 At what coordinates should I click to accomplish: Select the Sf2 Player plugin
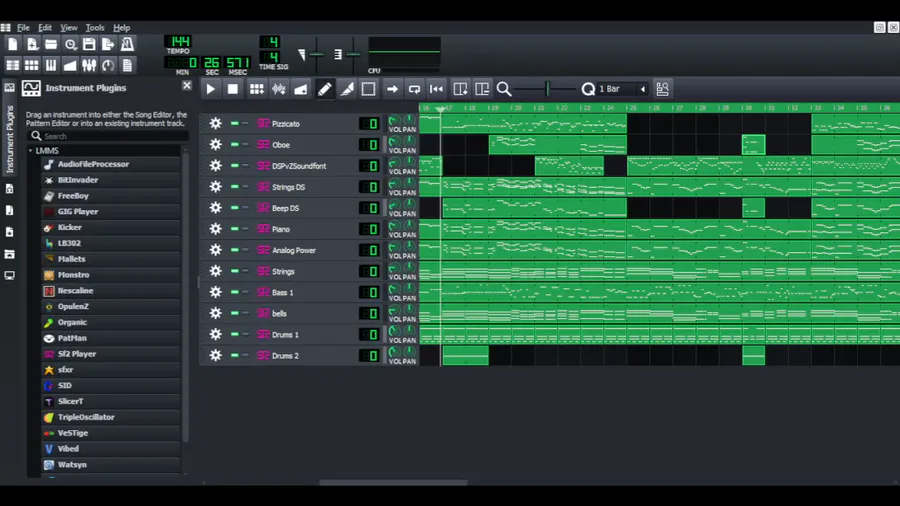[x=111, y=354]
